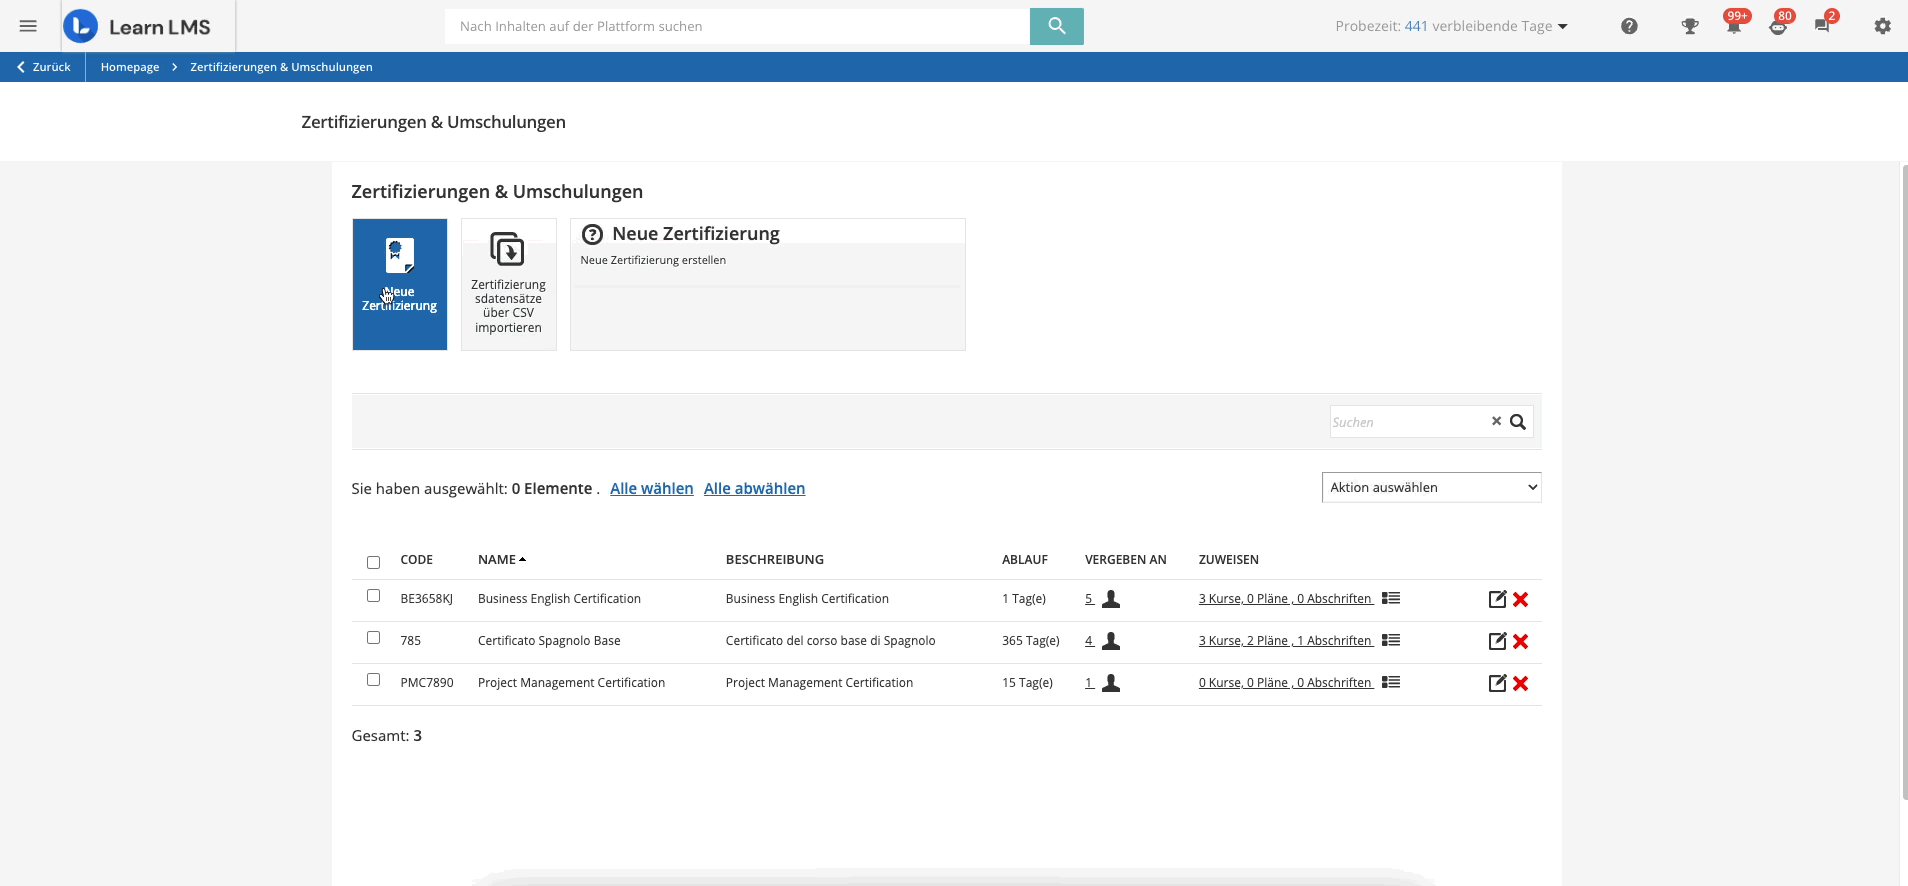Click the Neue Zertifizierung tile
This screenshot has width=1908, height=886.
(x=399, y=284)
